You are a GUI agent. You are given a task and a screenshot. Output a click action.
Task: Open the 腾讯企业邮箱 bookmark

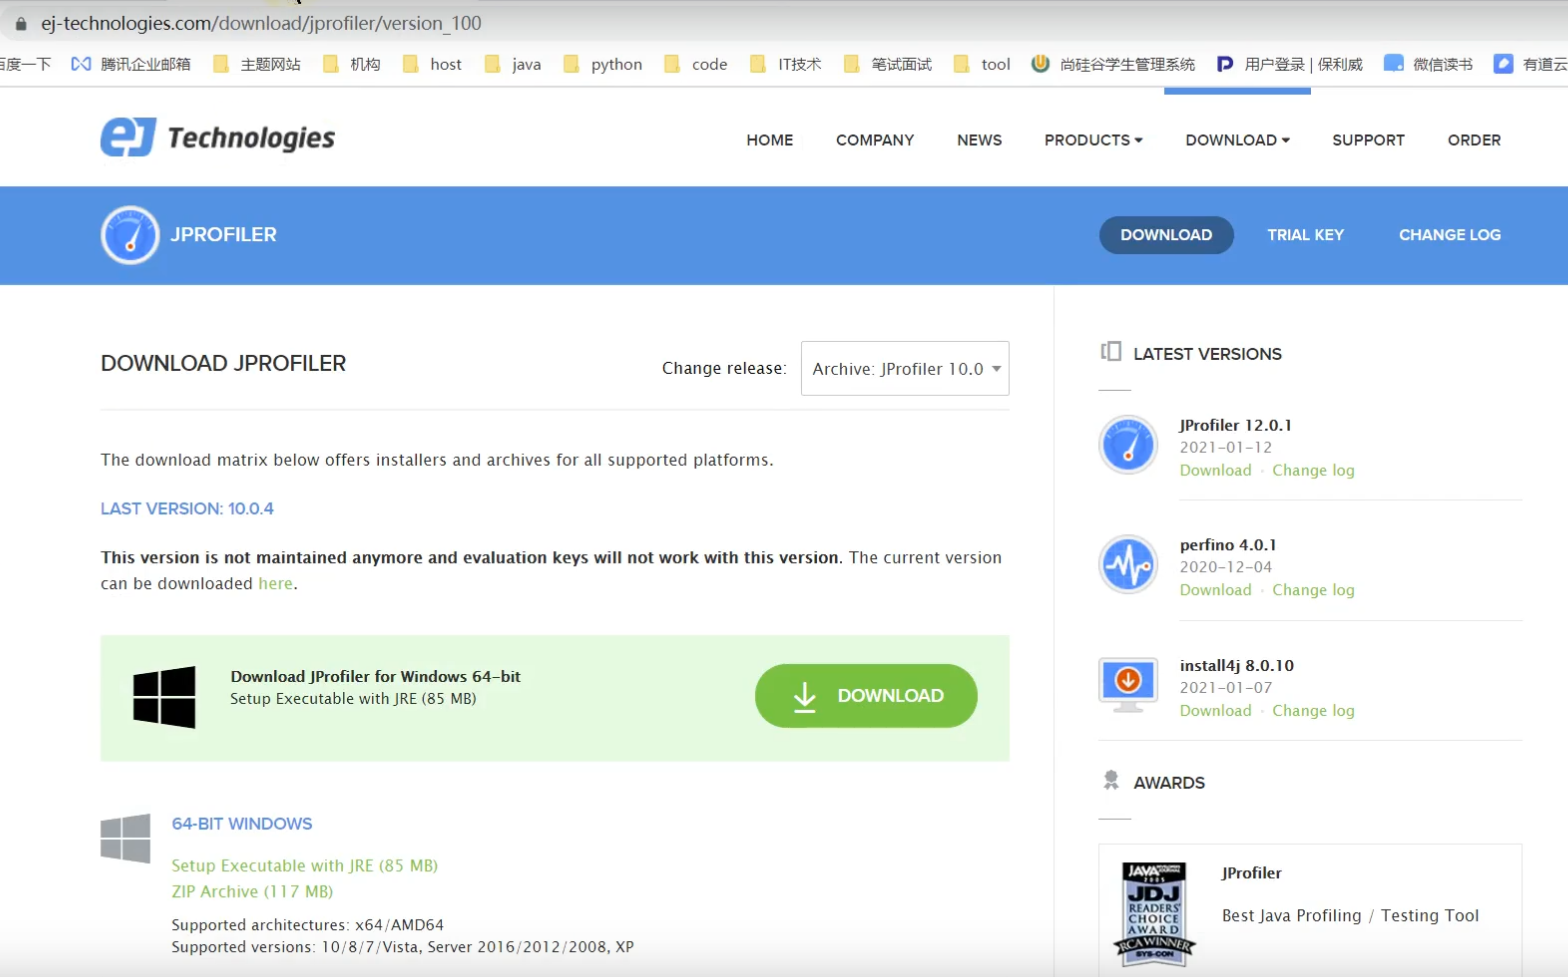131,64
